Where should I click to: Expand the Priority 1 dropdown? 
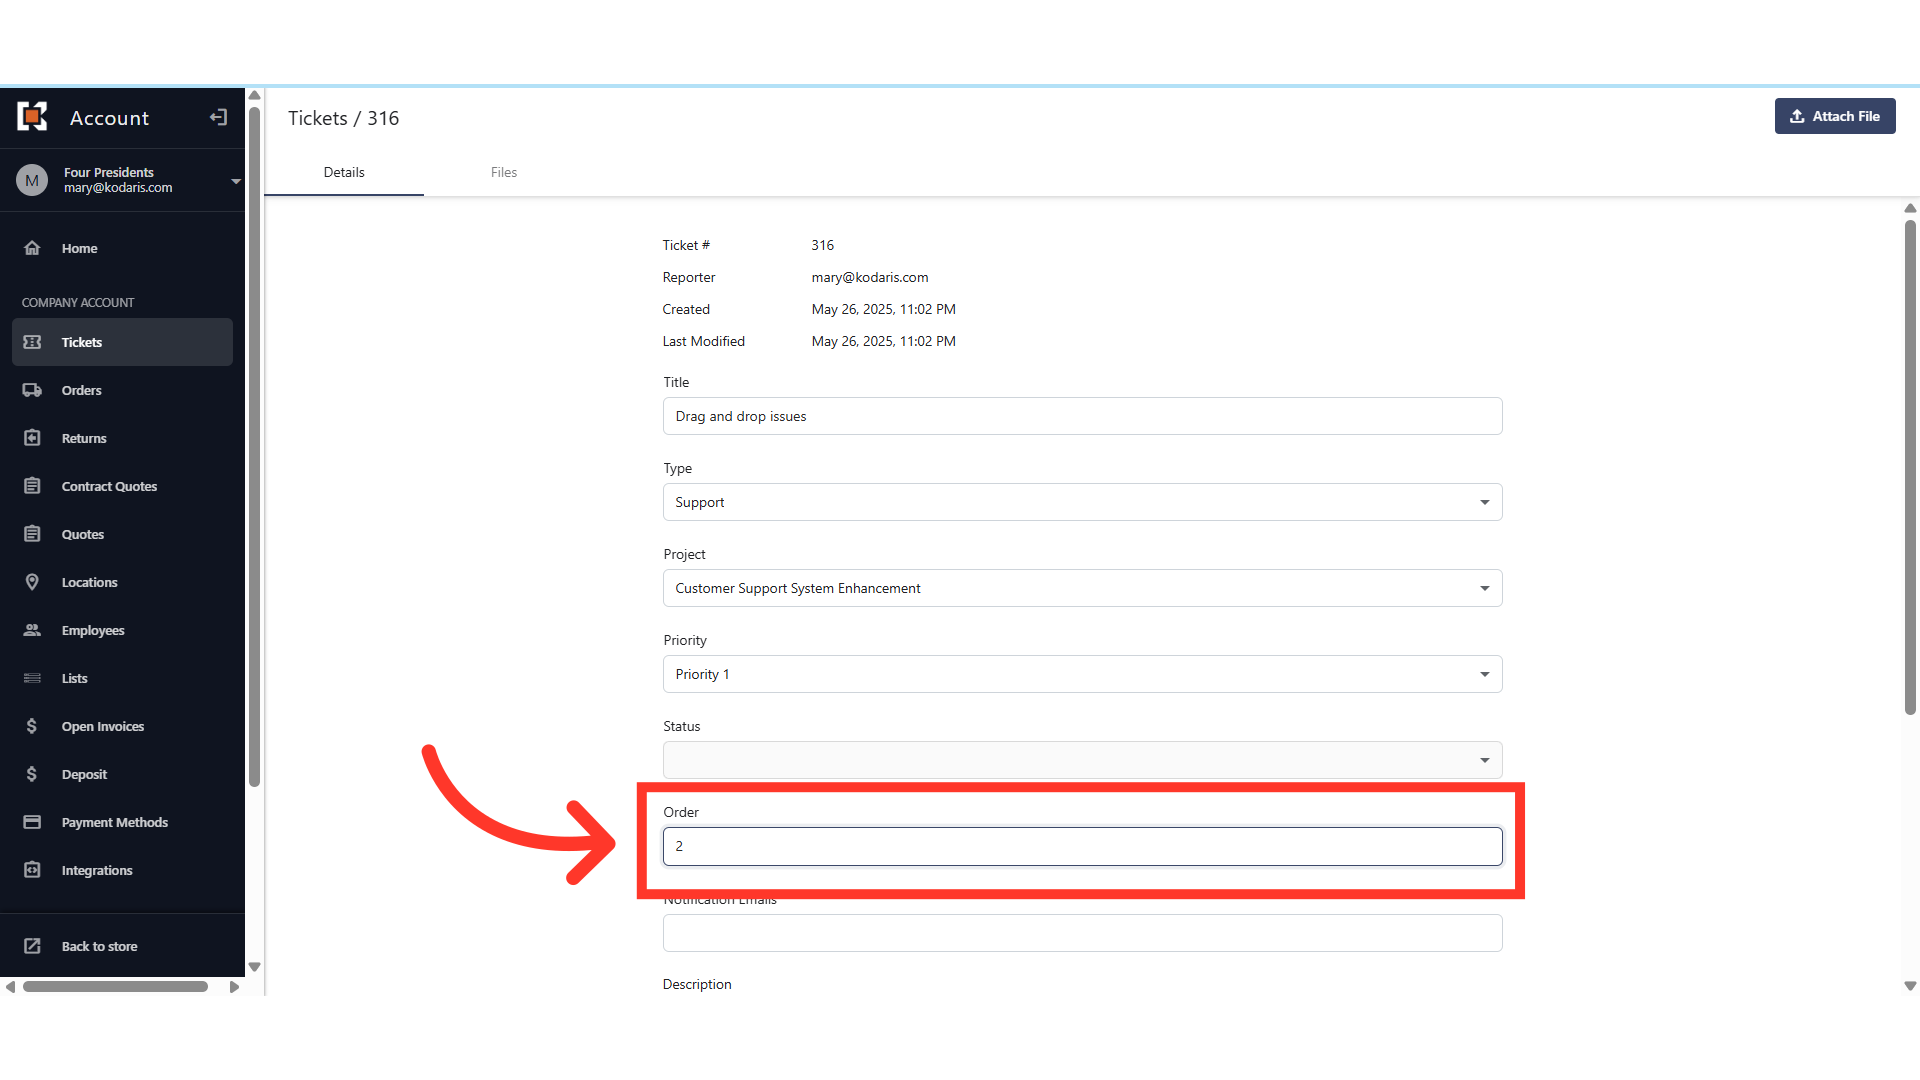(x=1082, y=674)
